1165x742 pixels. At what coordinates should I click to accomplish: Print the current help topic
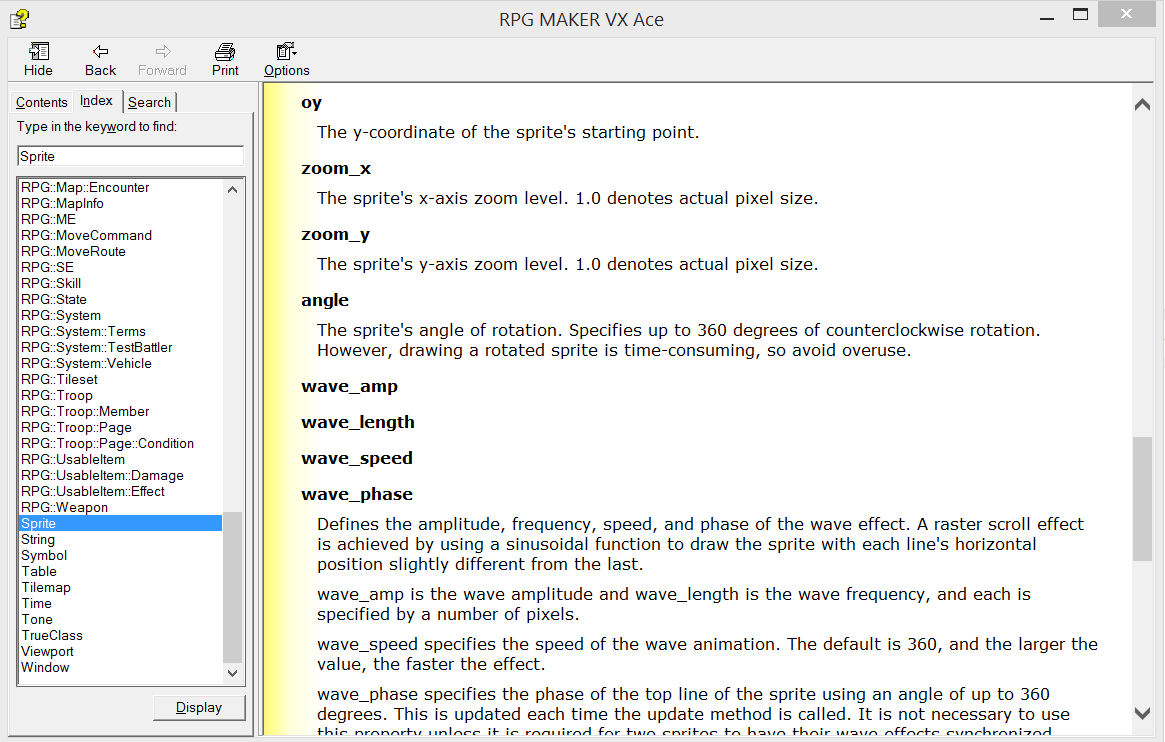(x=225, y=59)
